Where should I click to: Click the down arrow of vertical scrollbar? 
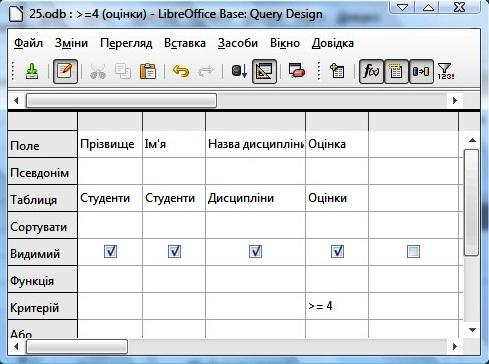pos(472,330)
